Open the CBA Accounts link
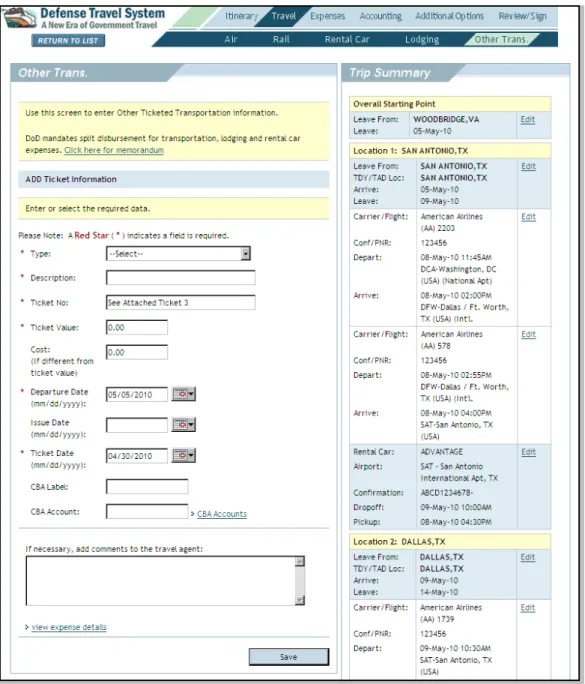 [x=222, y=514]
